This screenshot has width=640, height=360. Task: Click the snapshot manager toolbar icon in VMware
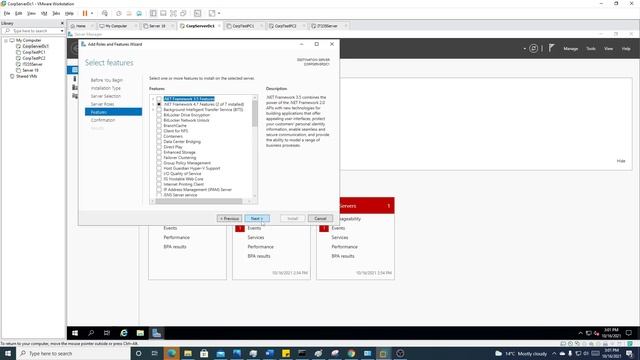tap(139, 13)
